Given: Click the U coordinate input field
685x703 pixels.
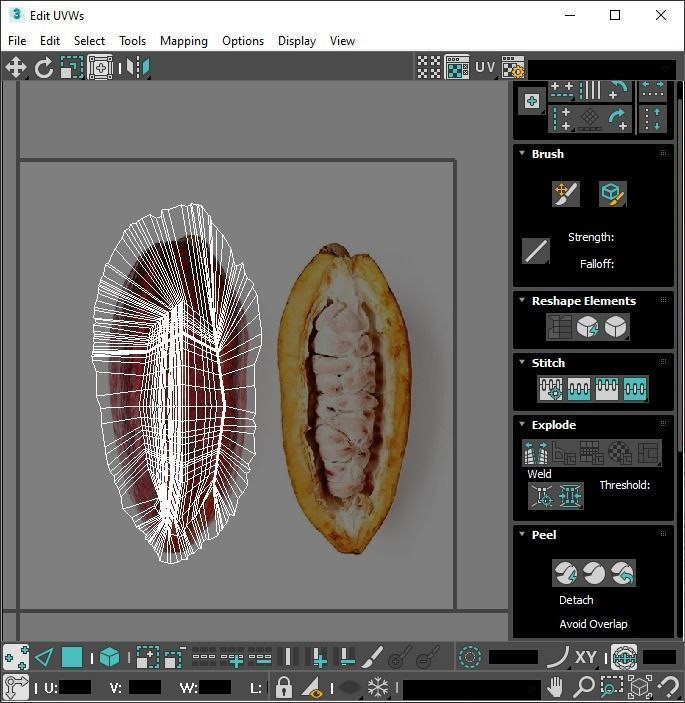Looking at the screenshot, I should coord(74,687).
